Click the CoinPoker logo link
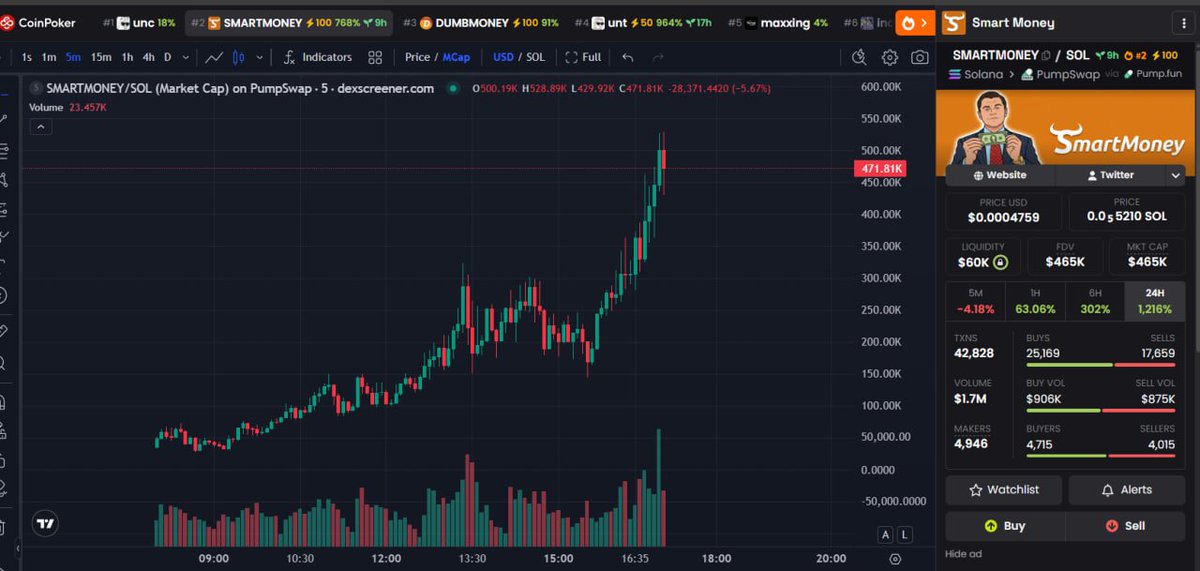 pyautogui.click(x=38, y=22)
